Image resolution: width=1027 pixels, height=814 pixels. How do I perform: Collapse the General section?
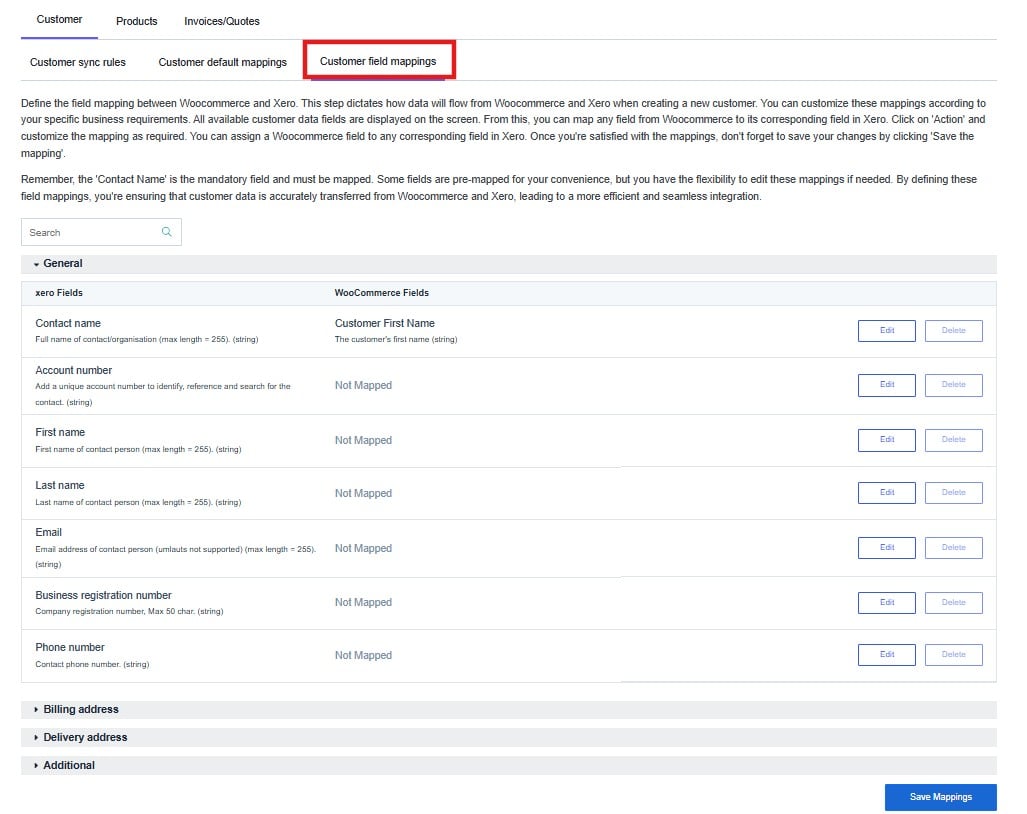508,263
